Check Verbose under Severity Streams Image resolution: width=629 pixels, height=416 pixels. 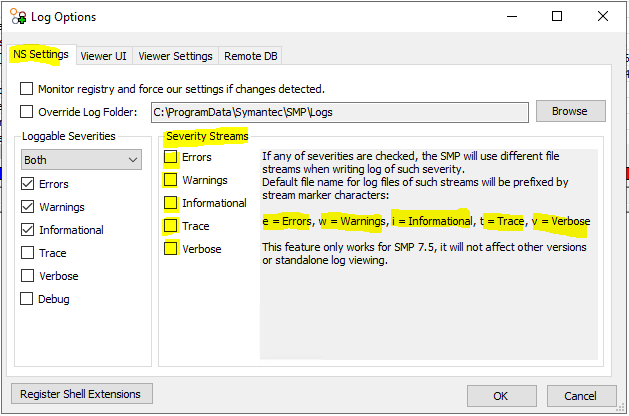(170, 248)
